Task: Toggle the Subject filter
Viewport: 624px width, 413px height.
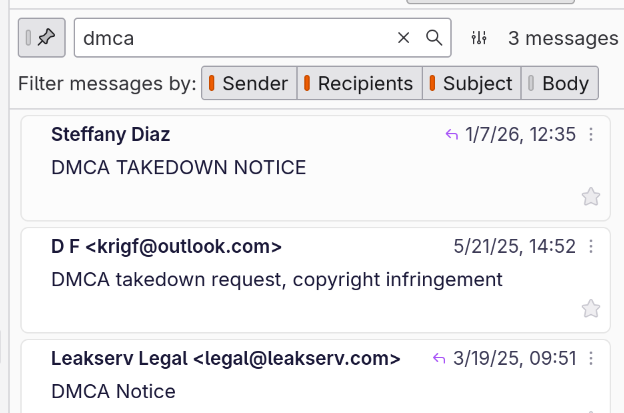Action: coord(471,84)
